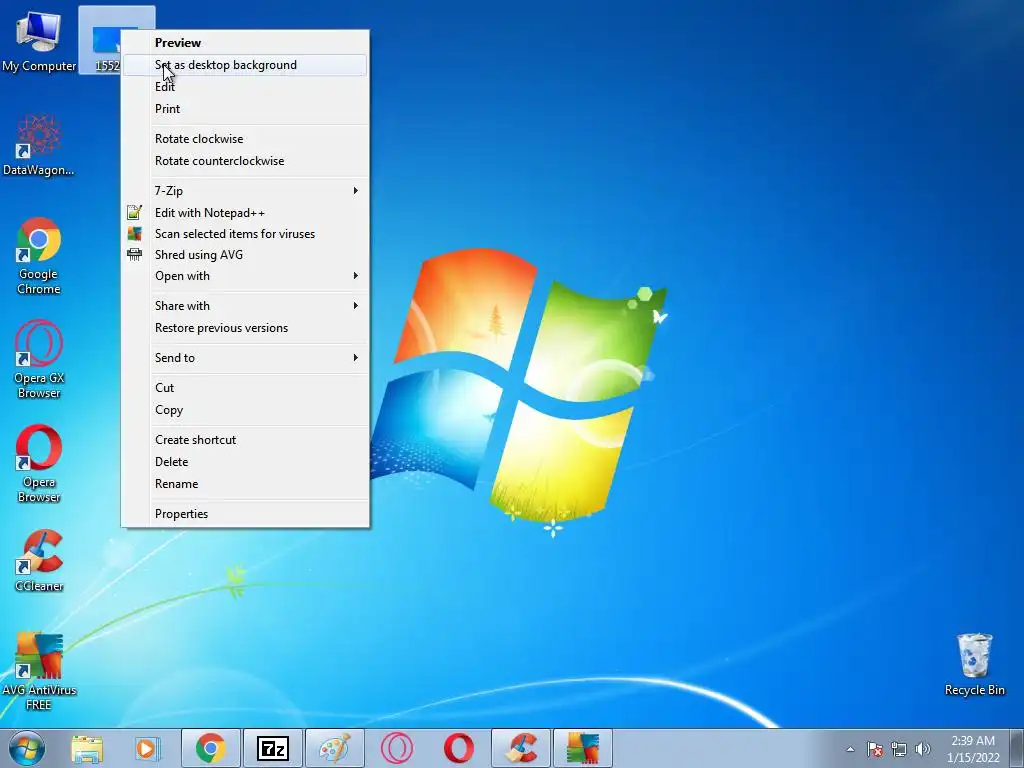Open the Recycle Bin
The width and height of the screenshot is (1024, 768).
pyautogui.click(x=974, y=665)
